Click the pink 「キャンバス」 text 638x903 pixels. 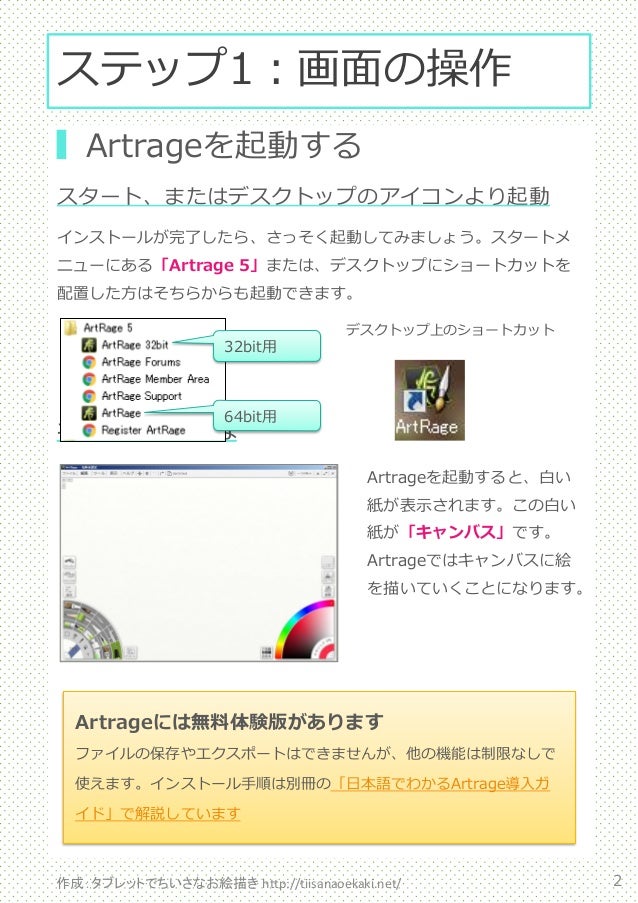tap(454, 532)
